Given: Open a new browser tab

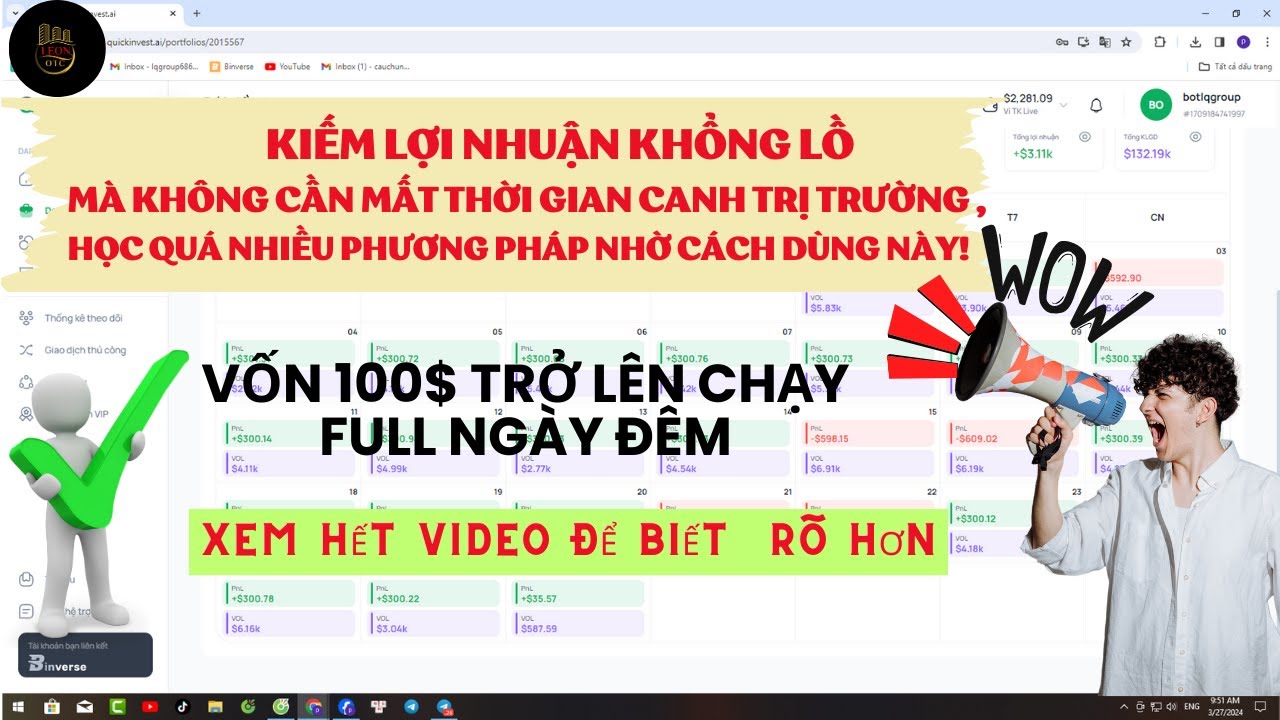Looking at the screenshot, I should [197, 13].
